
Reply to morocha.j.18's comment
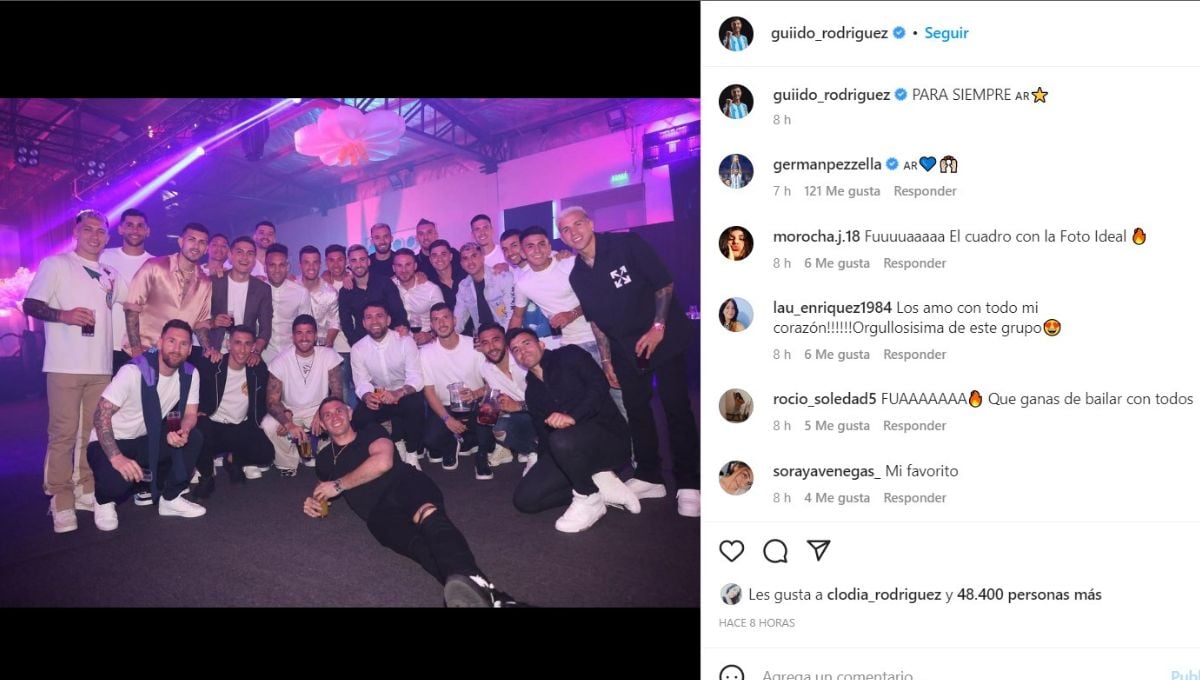coord(915,263)
